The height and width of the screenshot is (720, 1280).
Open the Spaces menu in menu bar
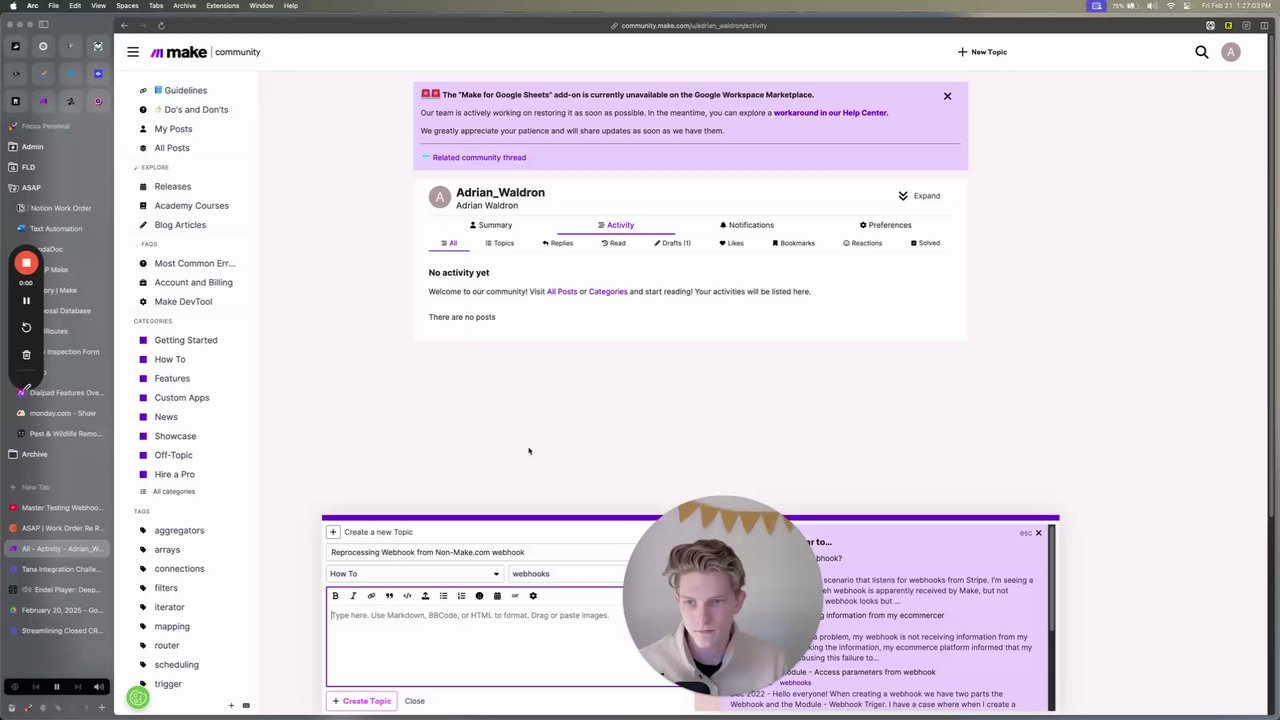click(127, 6)
